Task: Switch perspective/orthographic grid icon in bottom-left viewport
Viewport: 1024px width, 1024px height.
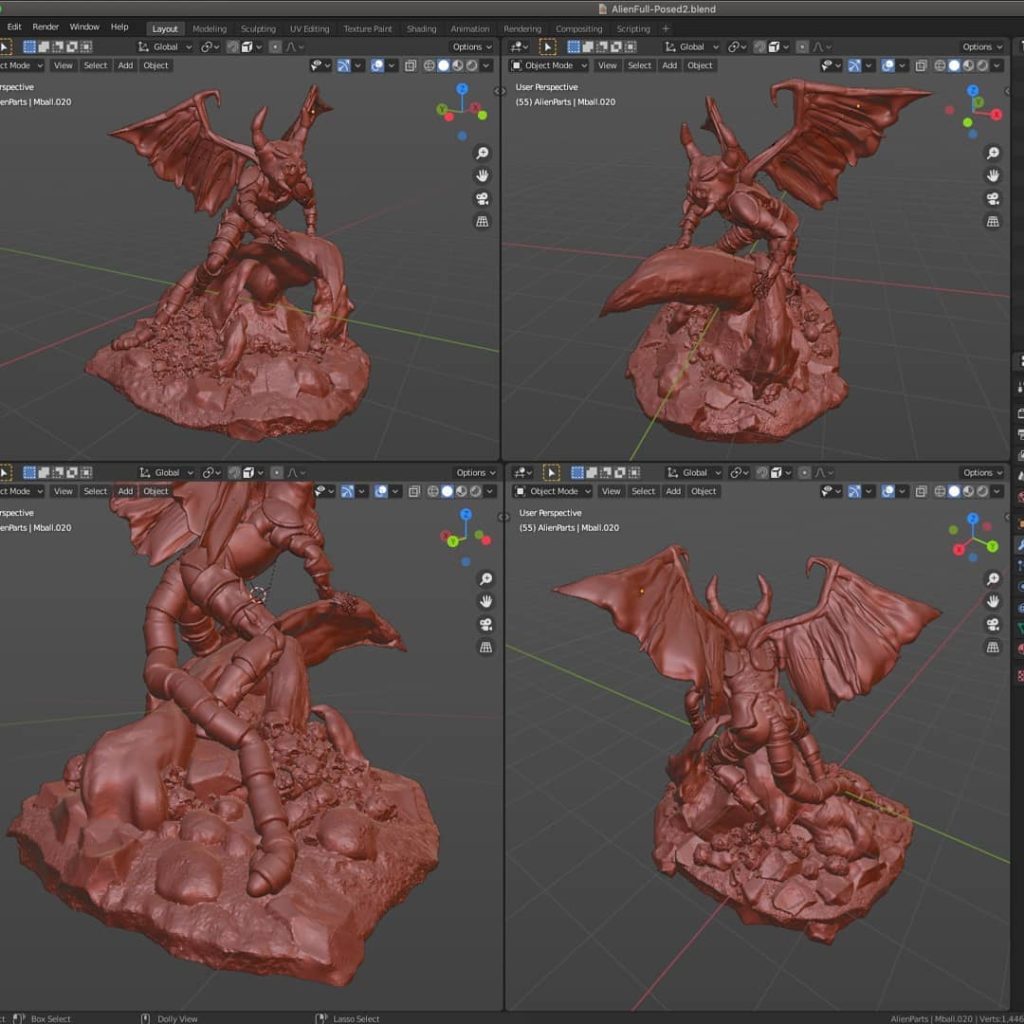Action: click(x=486, y=647)
